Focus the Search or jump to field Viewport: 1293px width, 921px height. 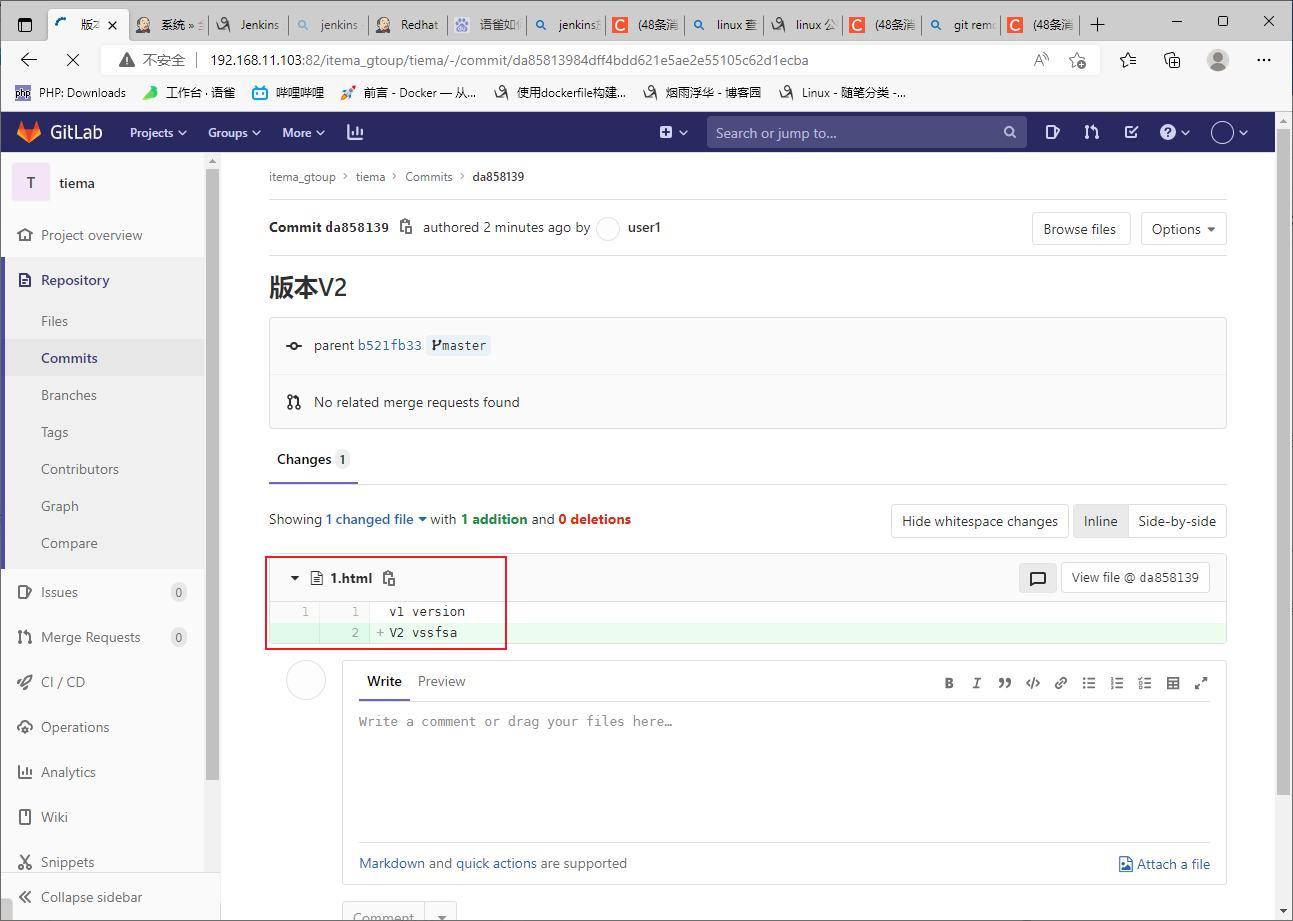tap(866, 133)
